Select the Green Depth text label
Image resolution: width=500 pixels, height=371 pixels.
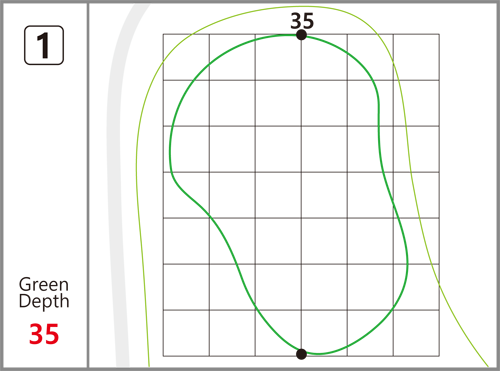pyautogui.click(x=44, y=293)
